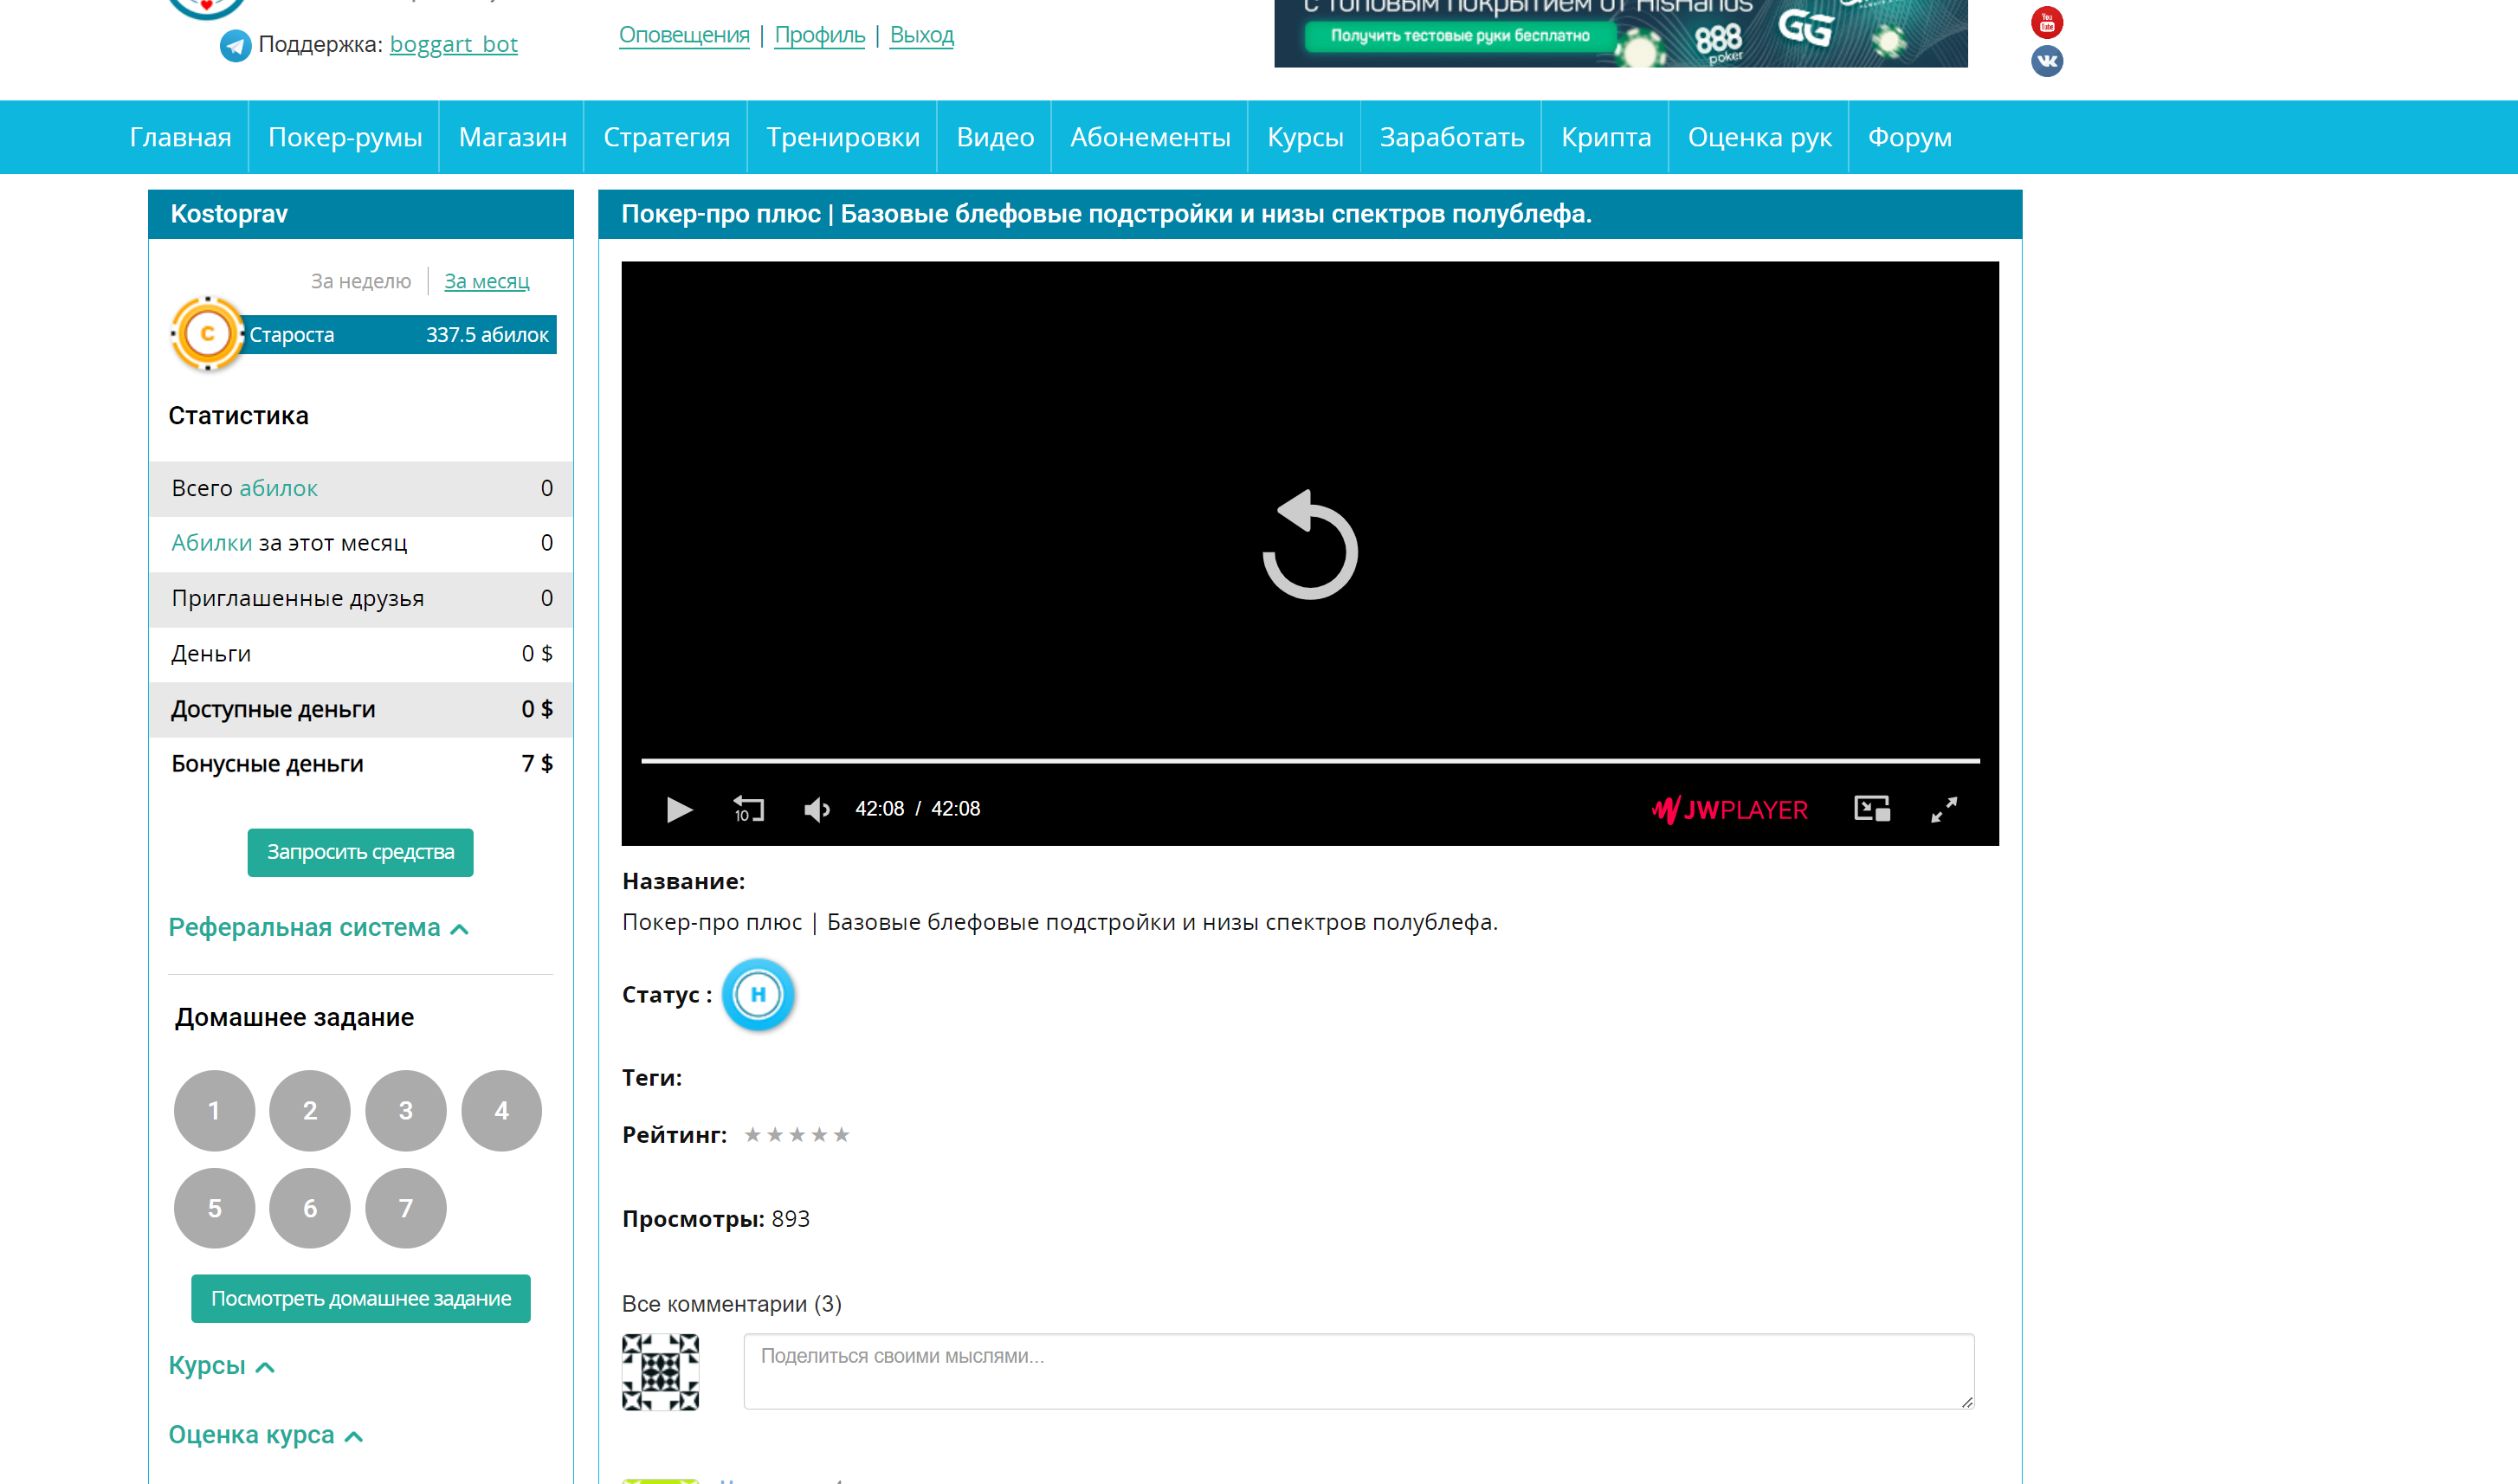Click the Telegram support icon
The height and width of the screenshot is (1484, 2518).
235,45
